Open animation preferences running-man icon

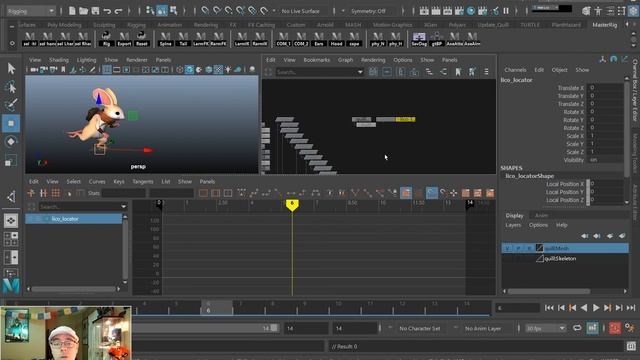[x=630, y=328]
